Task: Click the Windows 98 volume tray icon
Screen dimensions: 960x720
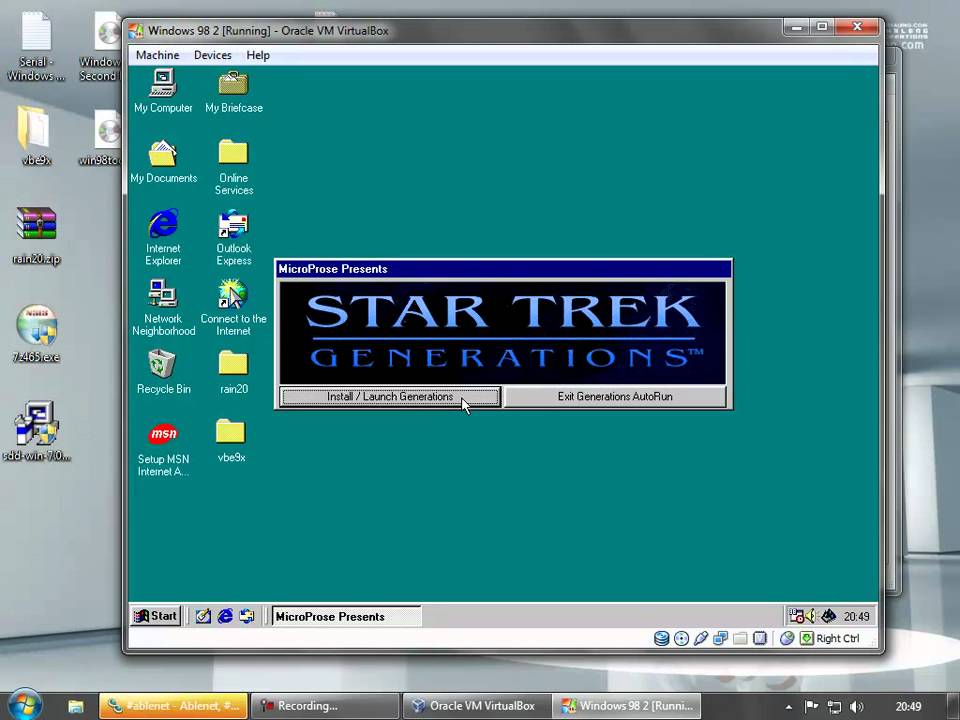Action: click(811, 616)
